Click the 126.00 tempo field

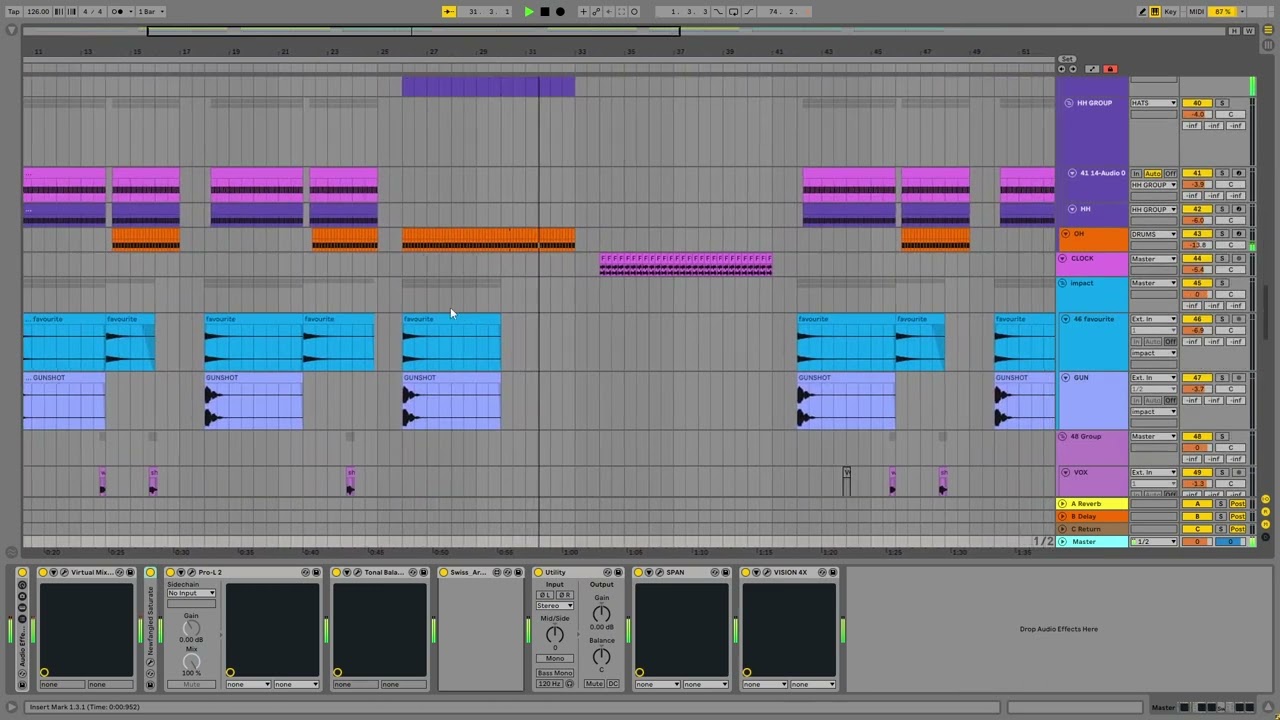(x=38, y=11)
